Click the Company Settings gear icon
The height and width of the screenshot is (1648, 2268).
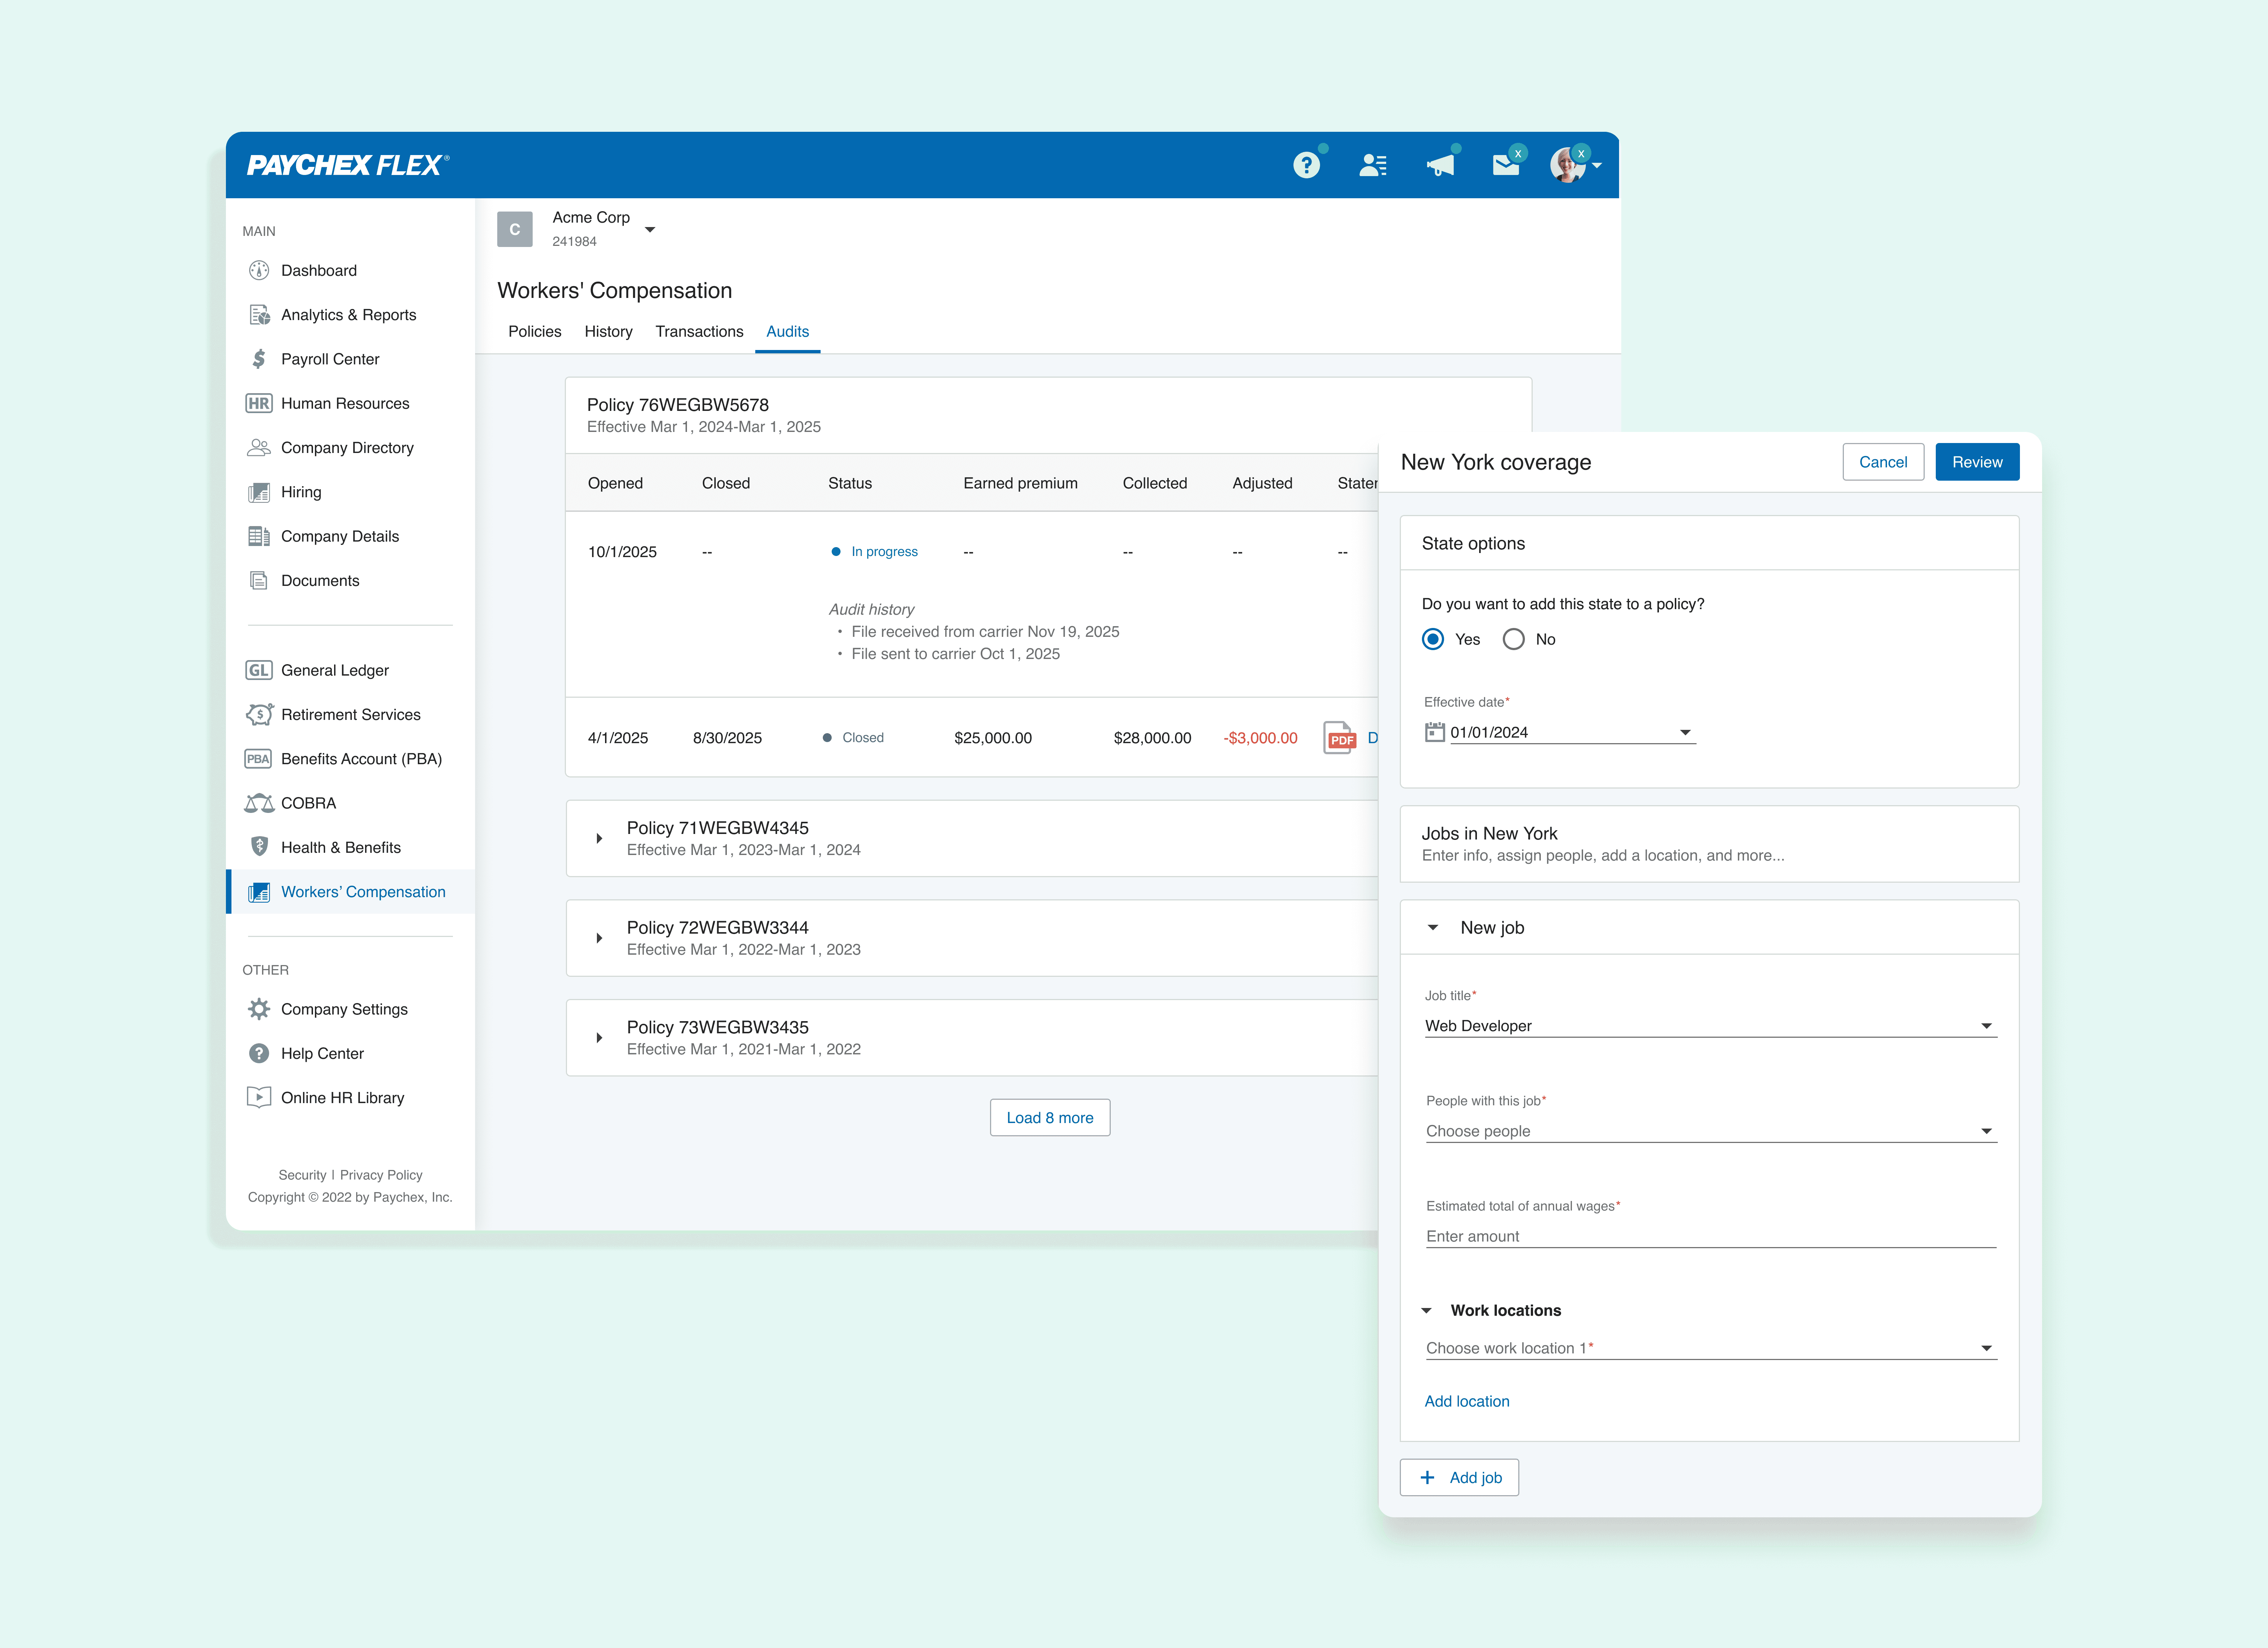click(259, 1009)
